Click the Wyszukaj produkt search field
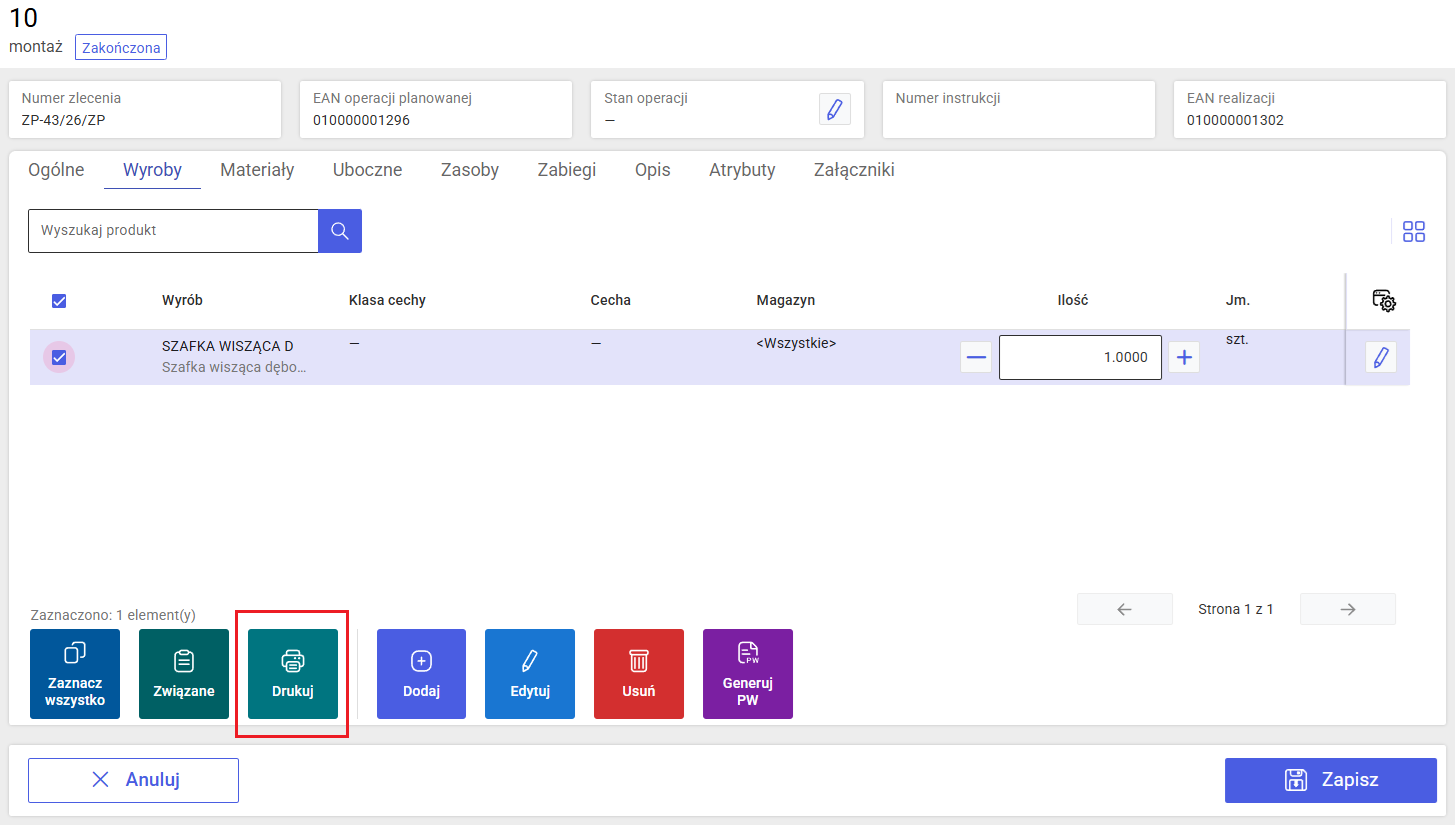Viewport: 1455px width, 825px height. tap(173, 231)
